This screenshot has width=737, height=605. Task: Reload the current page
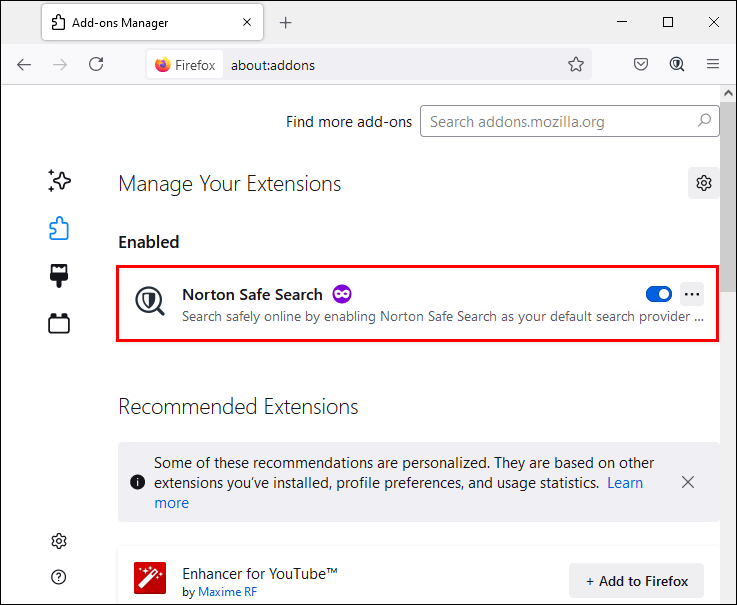[96, 64]
